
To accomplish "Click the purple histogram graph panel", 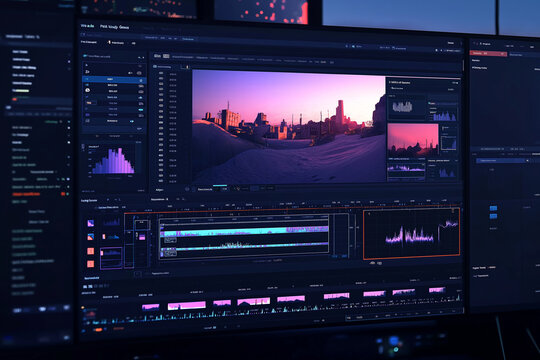I will tap(113, 161).
